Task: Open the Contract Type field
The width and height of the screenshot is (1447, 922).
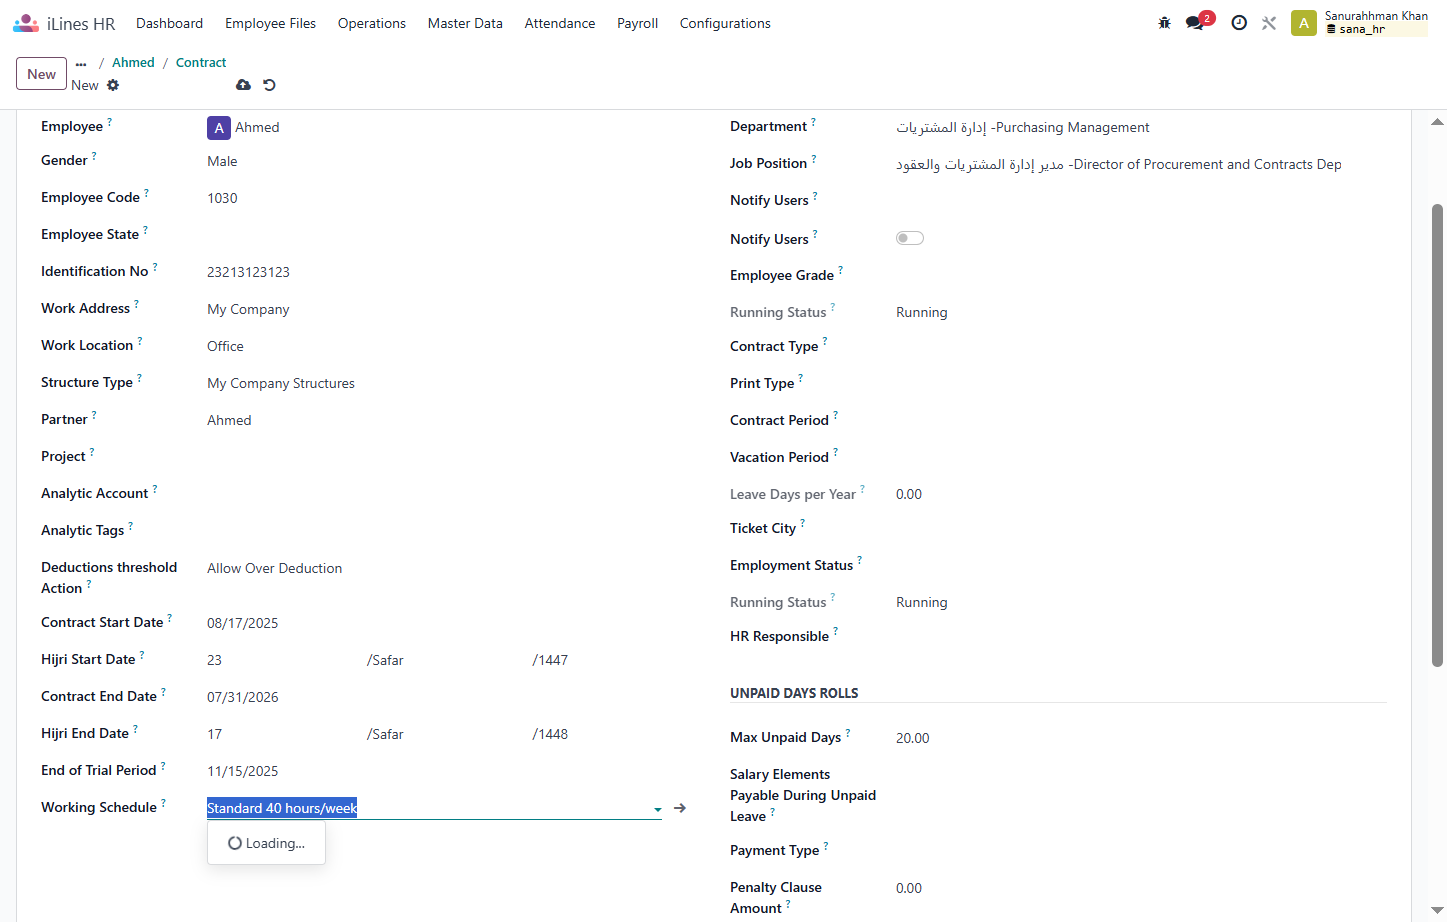Action: tap(1140, 347)
